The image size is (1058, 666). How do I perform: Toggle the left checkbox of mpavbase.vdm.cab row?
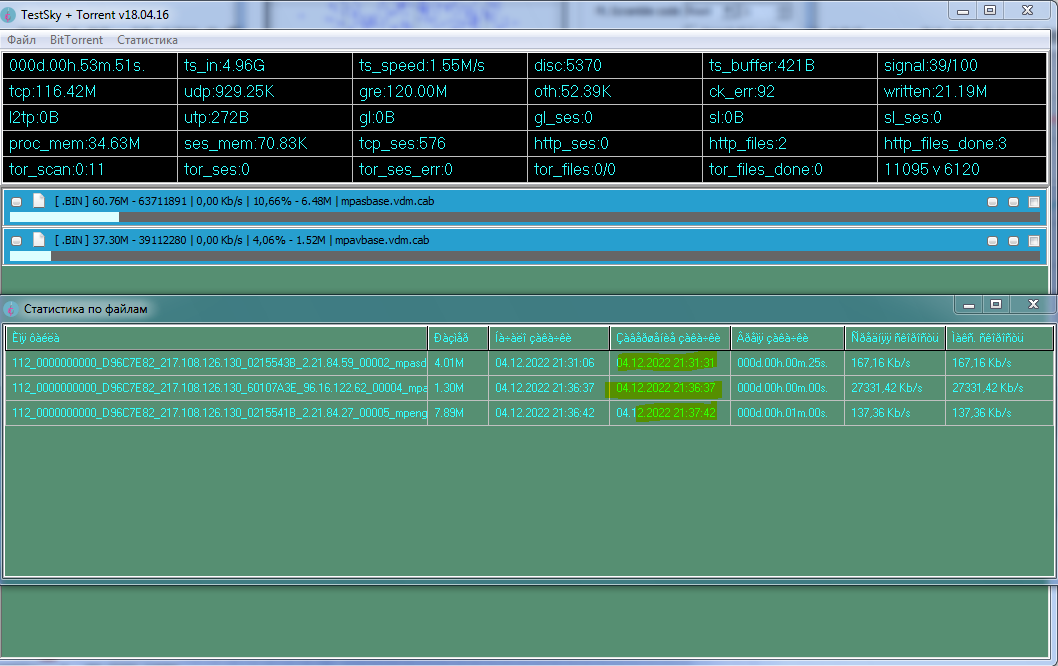coord(16,240)
